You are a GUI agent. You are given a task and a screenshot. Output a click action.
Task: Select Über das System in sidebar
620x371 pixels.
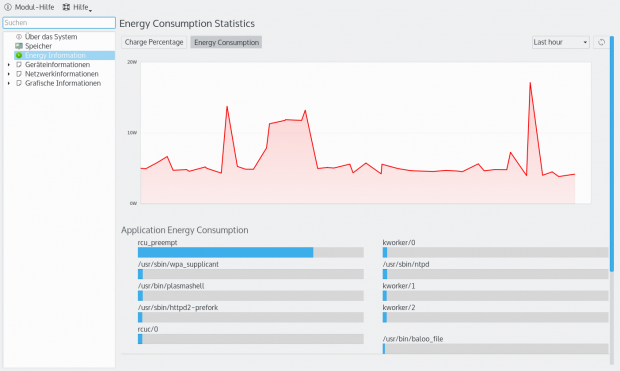click(x=51, y=37)
